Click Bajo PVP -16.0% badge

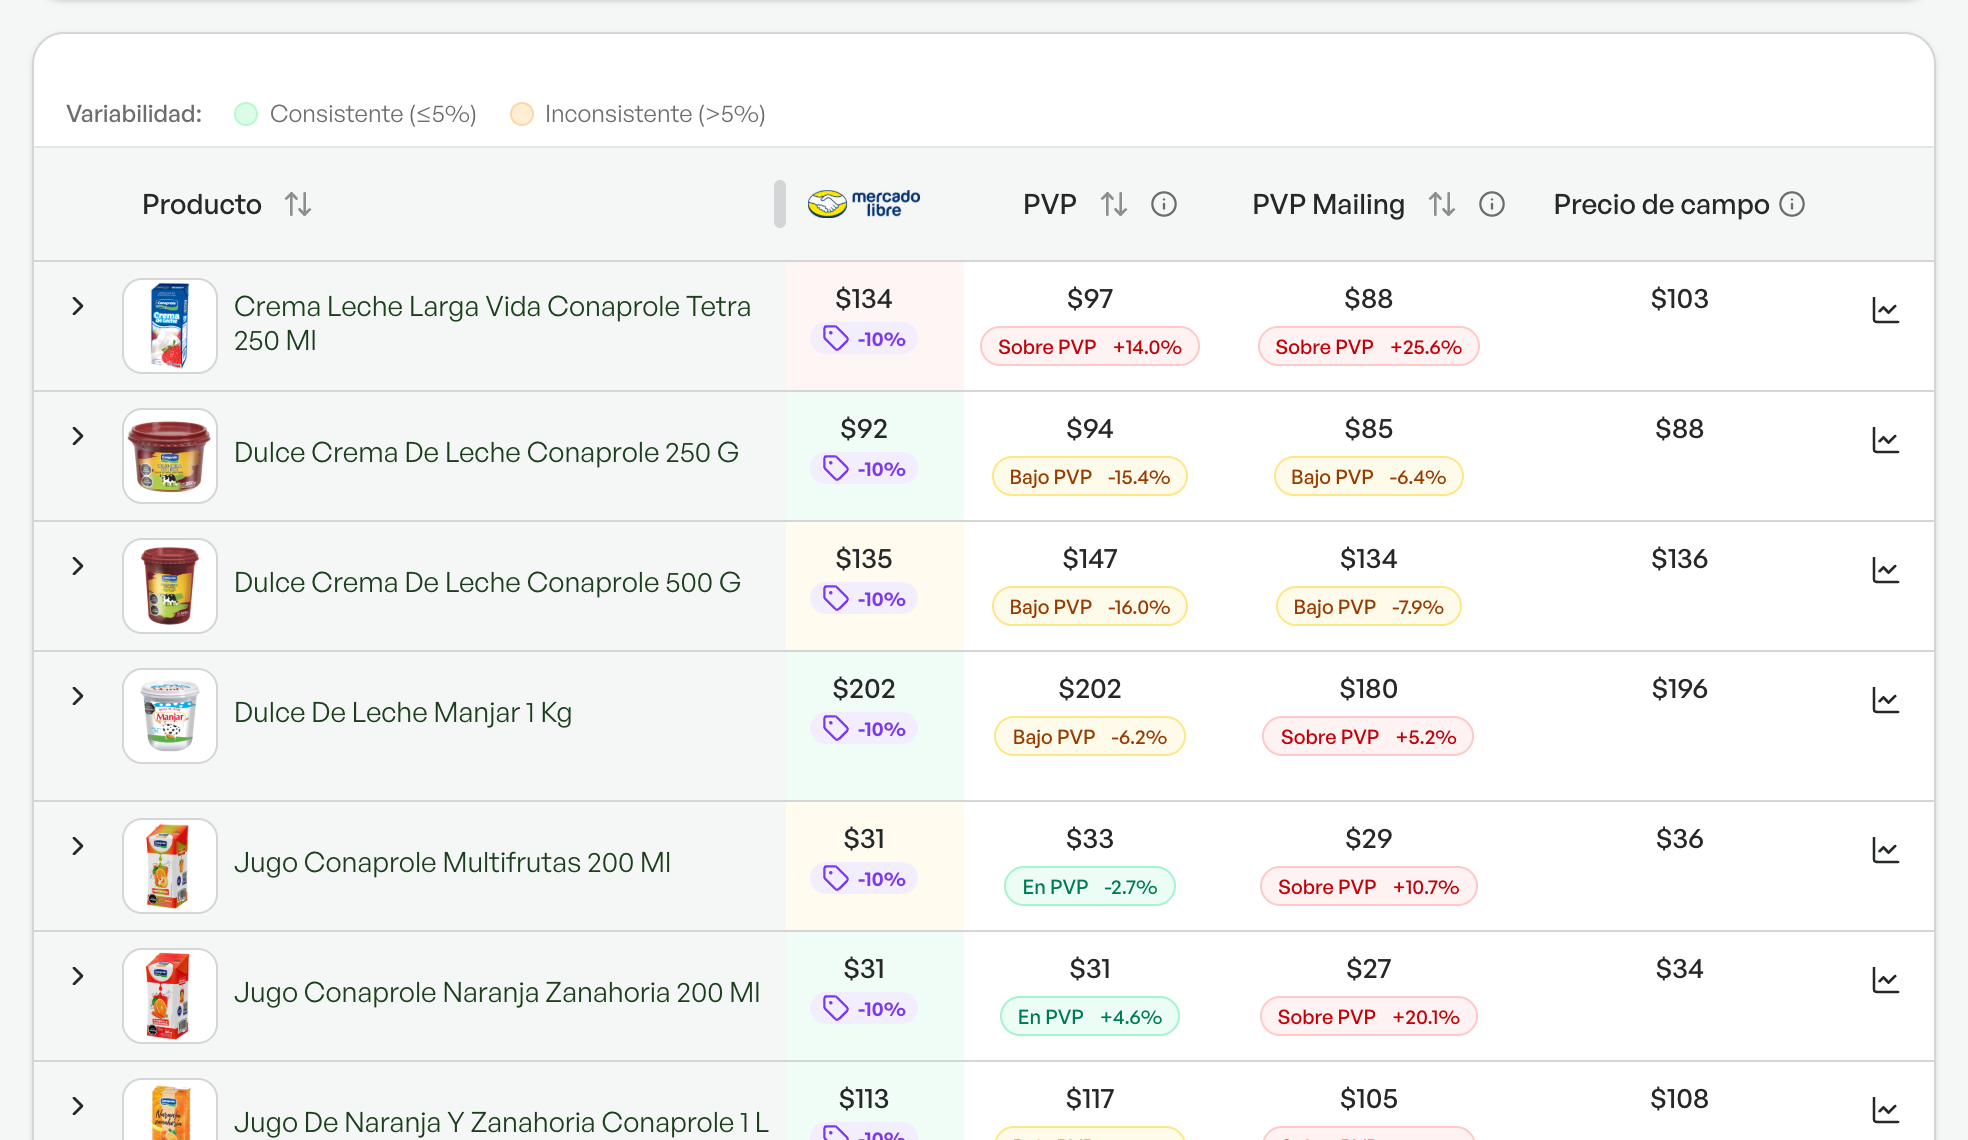1089,607
